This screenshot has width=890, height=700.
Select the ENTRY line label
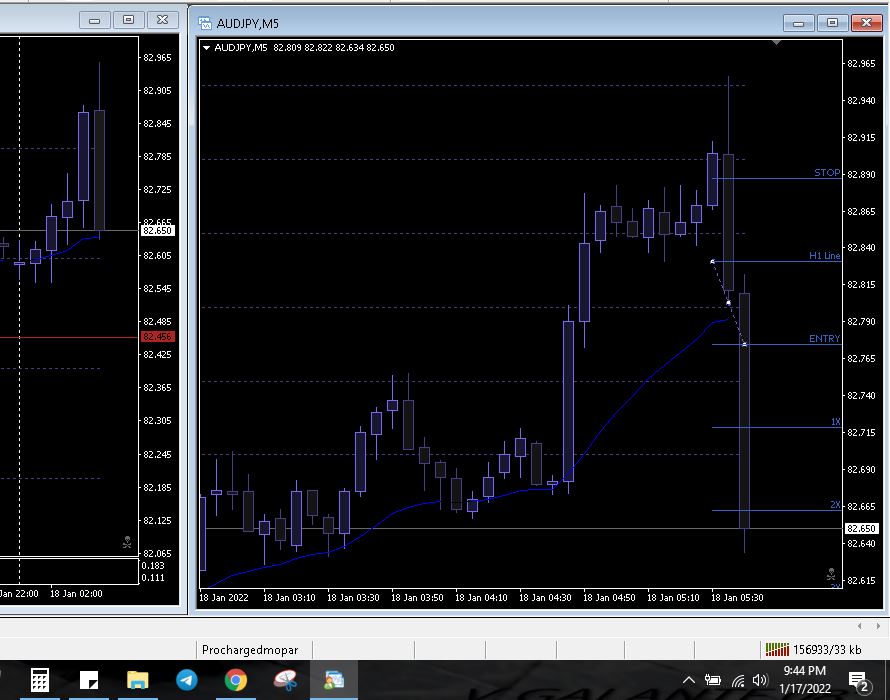[824, 338]
